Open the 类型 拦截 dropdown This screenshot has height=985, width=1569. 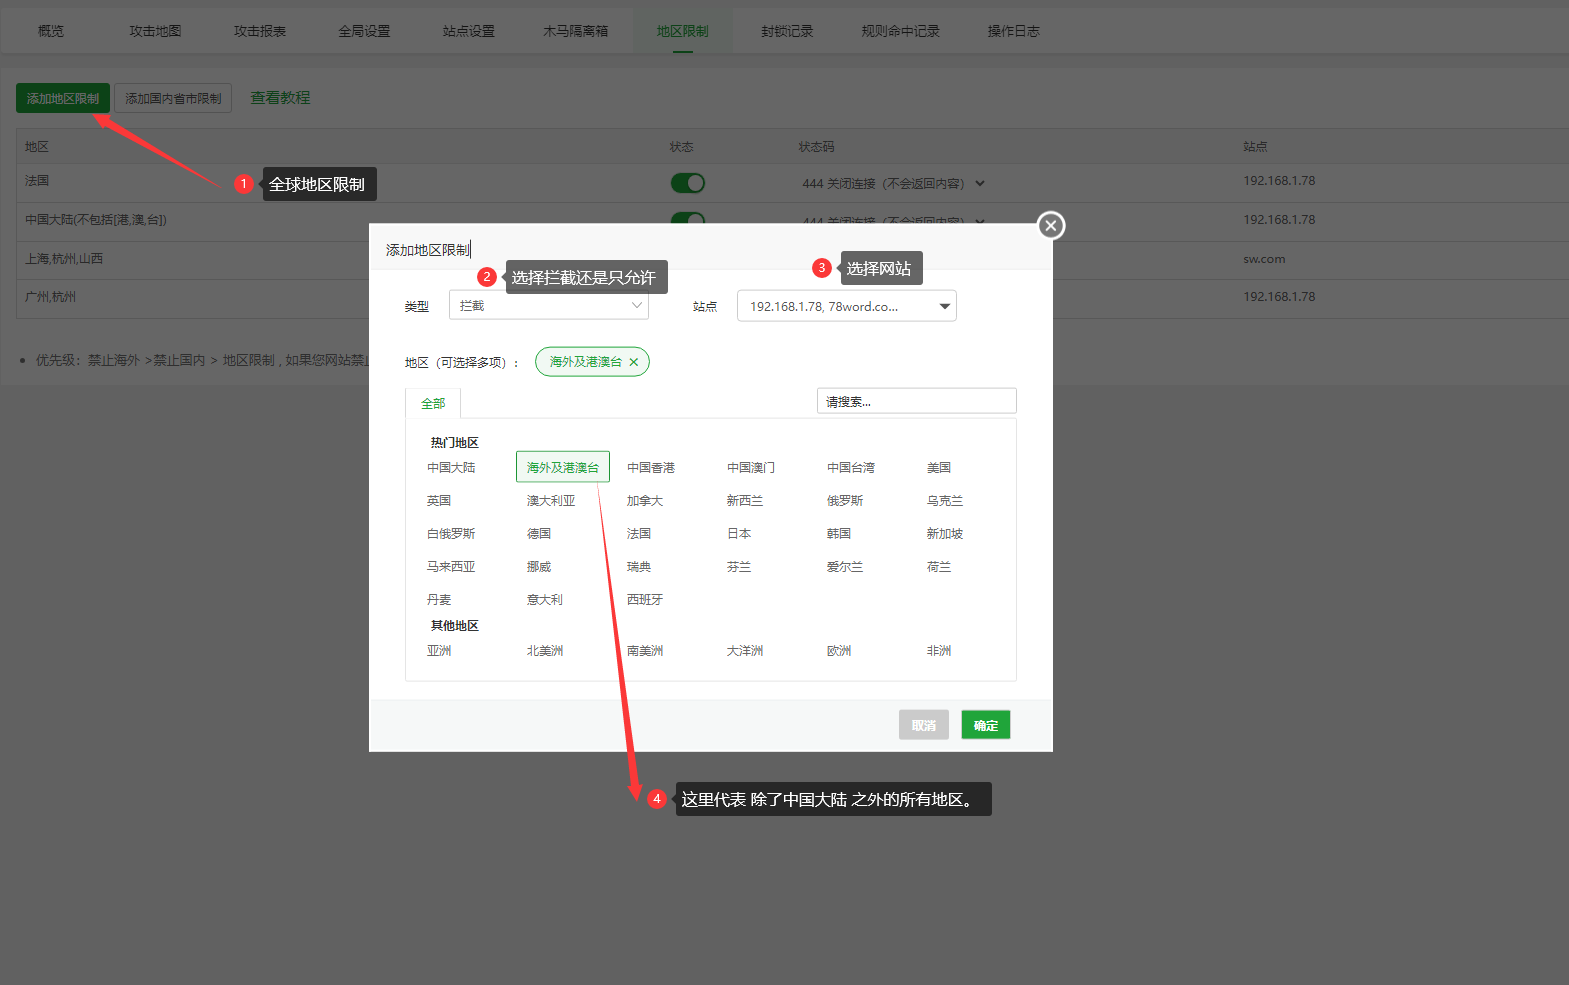[549, 306]
